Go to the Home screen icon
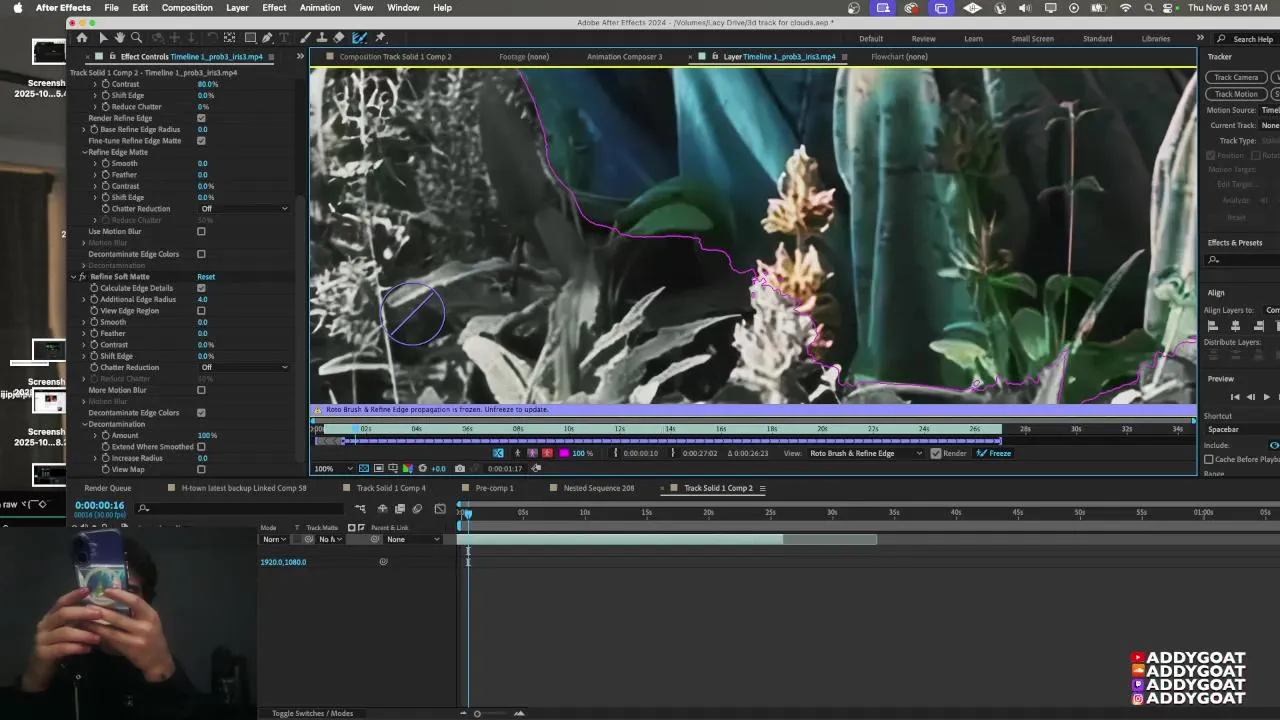Image resolution: width=1280 pixels, height=720 pixels. click(82, 38)
